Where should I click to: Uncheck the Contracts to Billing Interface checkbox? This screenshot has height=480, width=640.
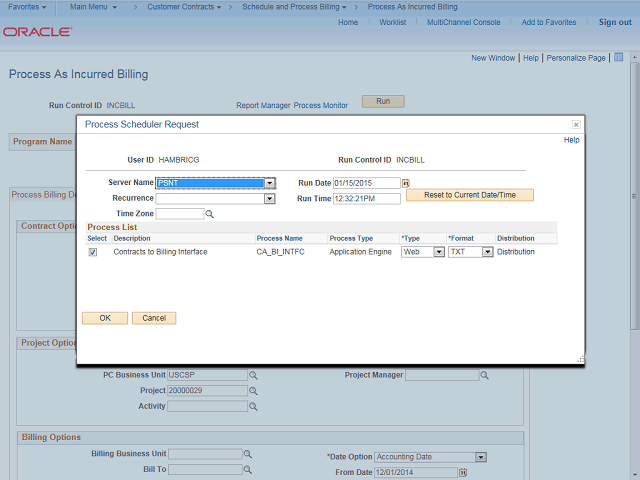93,252
